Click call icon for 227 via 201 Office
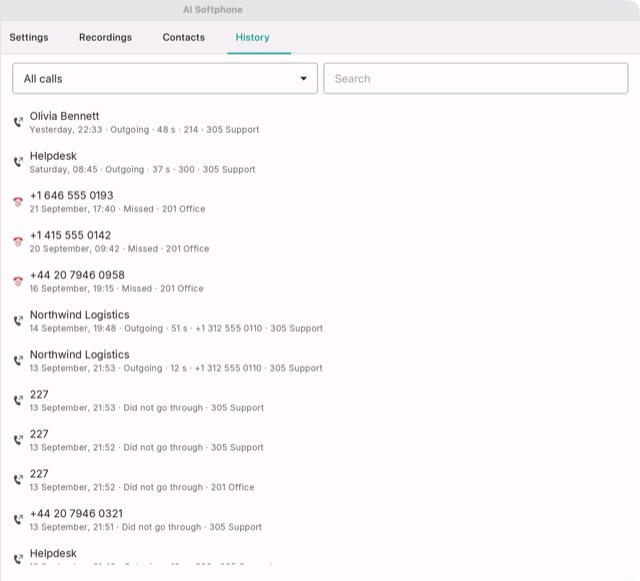The height and width of the screenshot is (581, 640). tap(18, 480)
